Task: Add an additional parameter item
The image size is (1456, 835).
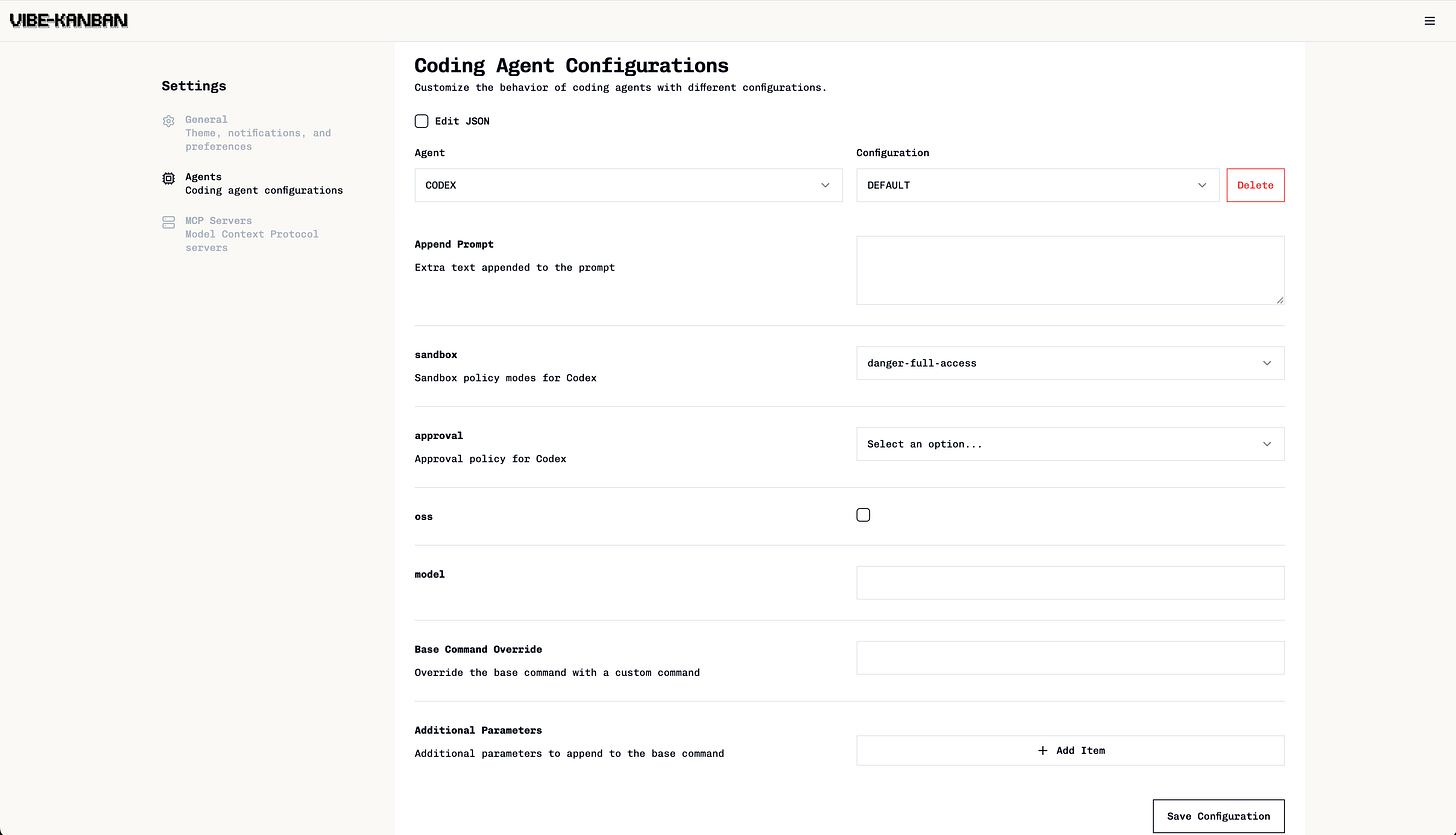Action: point(1069,750)
